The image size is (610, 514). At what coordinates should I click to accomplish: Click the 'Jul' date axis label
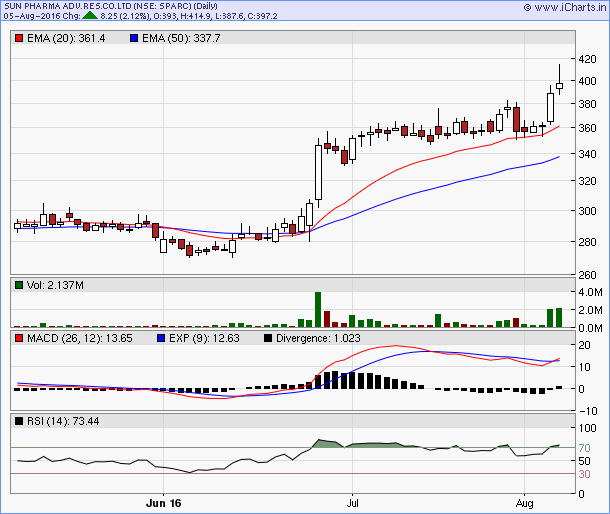click(x=352, y=503)
